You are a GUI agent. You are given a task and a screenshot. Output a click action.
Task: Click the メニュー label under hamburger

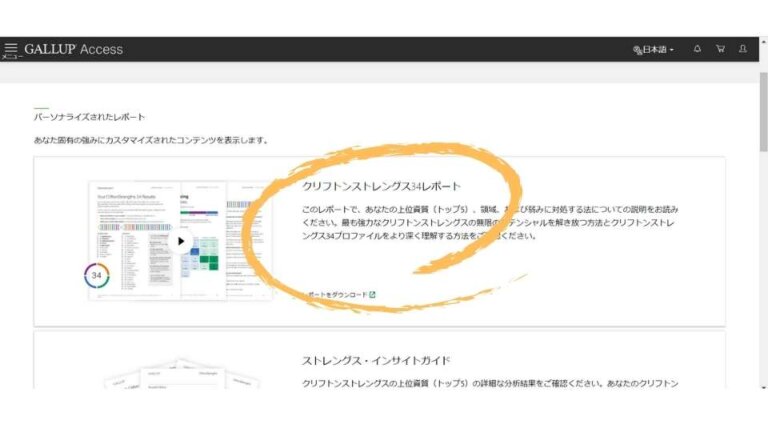pos(11,57)
